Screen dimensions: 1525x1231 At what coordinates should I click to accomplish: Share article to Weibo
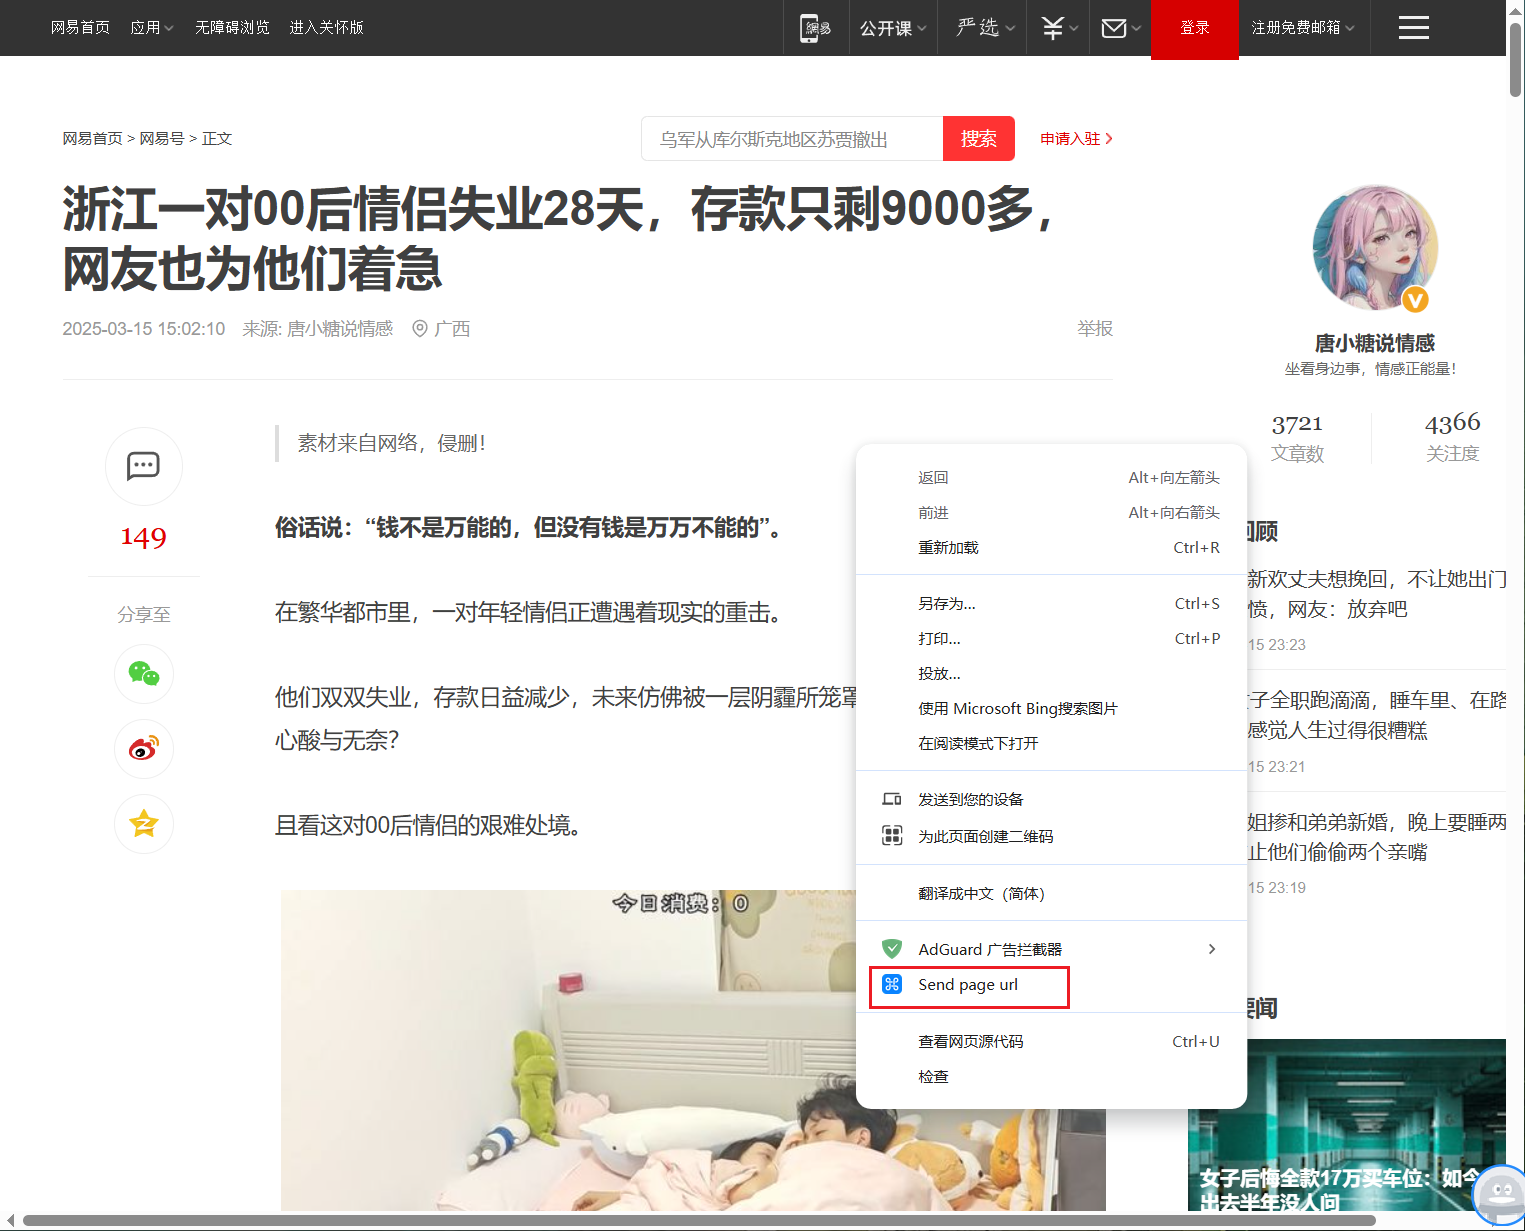pyautogui.click(x=143, y=749)
